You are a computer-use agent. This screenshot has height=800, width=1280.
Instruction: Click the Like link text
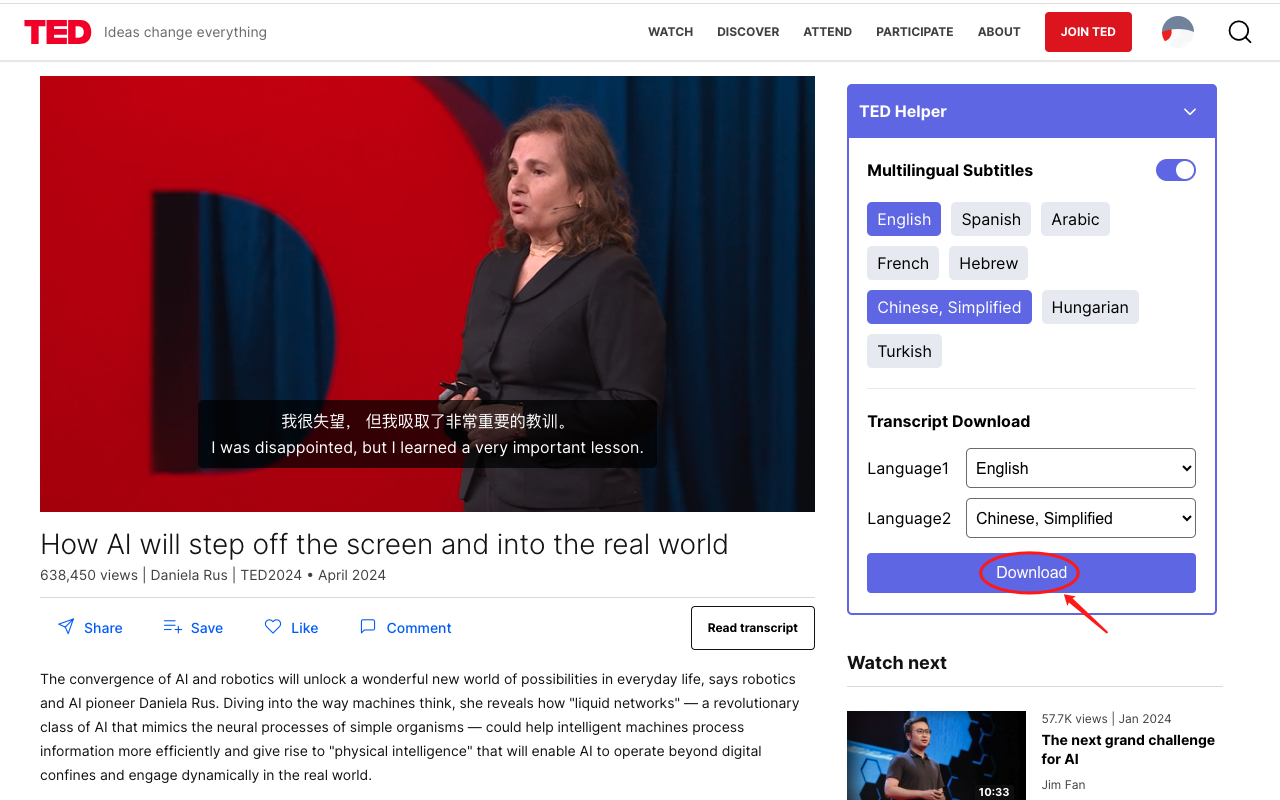point(305,628)
